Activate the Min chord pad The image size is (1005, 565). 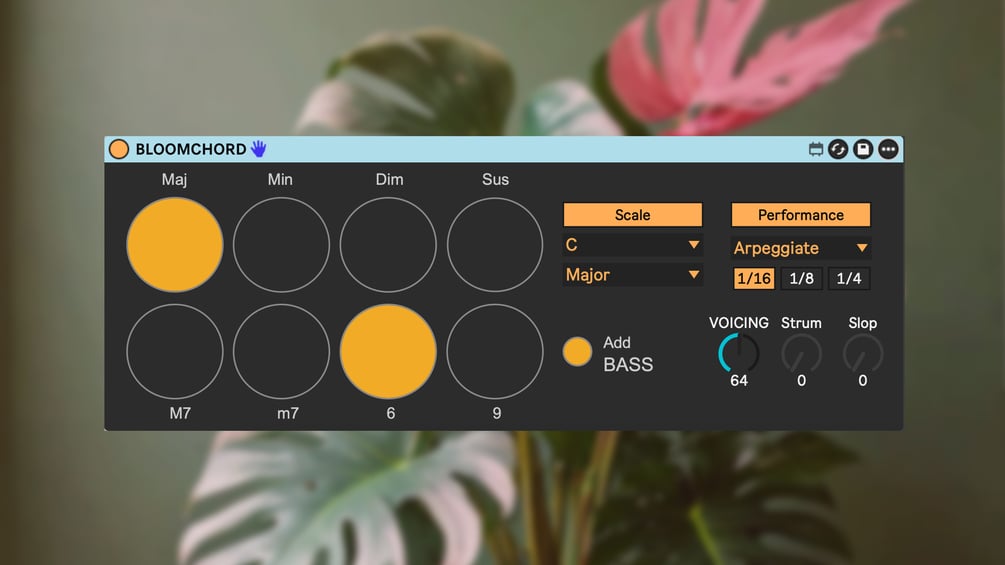click(x=281, y=245)
